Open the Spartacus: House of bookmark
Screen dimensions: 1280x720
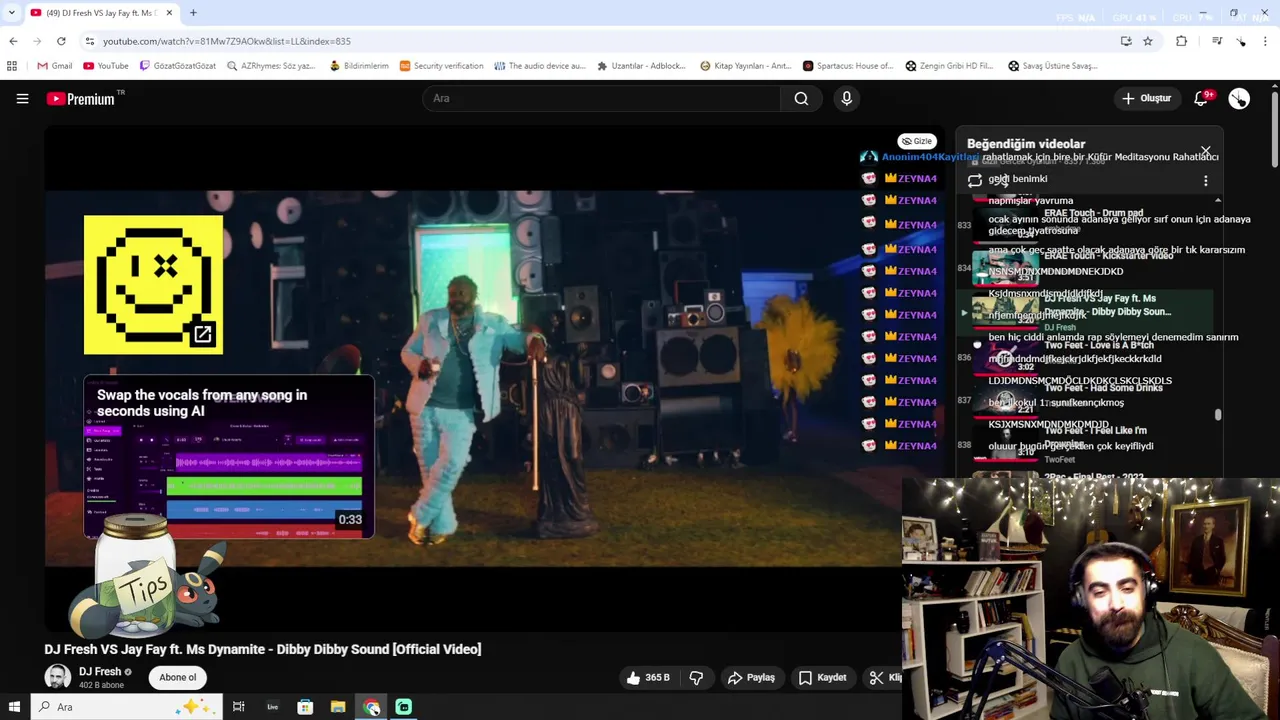point(848,66)
